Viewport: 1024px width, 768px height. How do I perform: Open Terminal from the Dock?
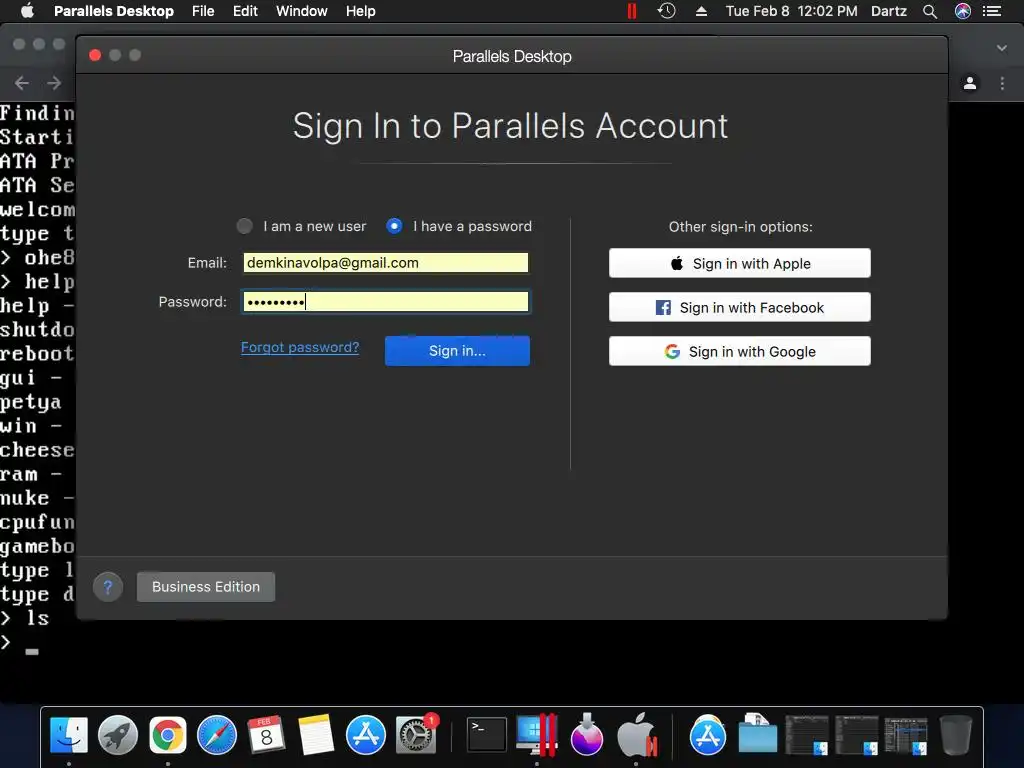[x=487, y=735]
